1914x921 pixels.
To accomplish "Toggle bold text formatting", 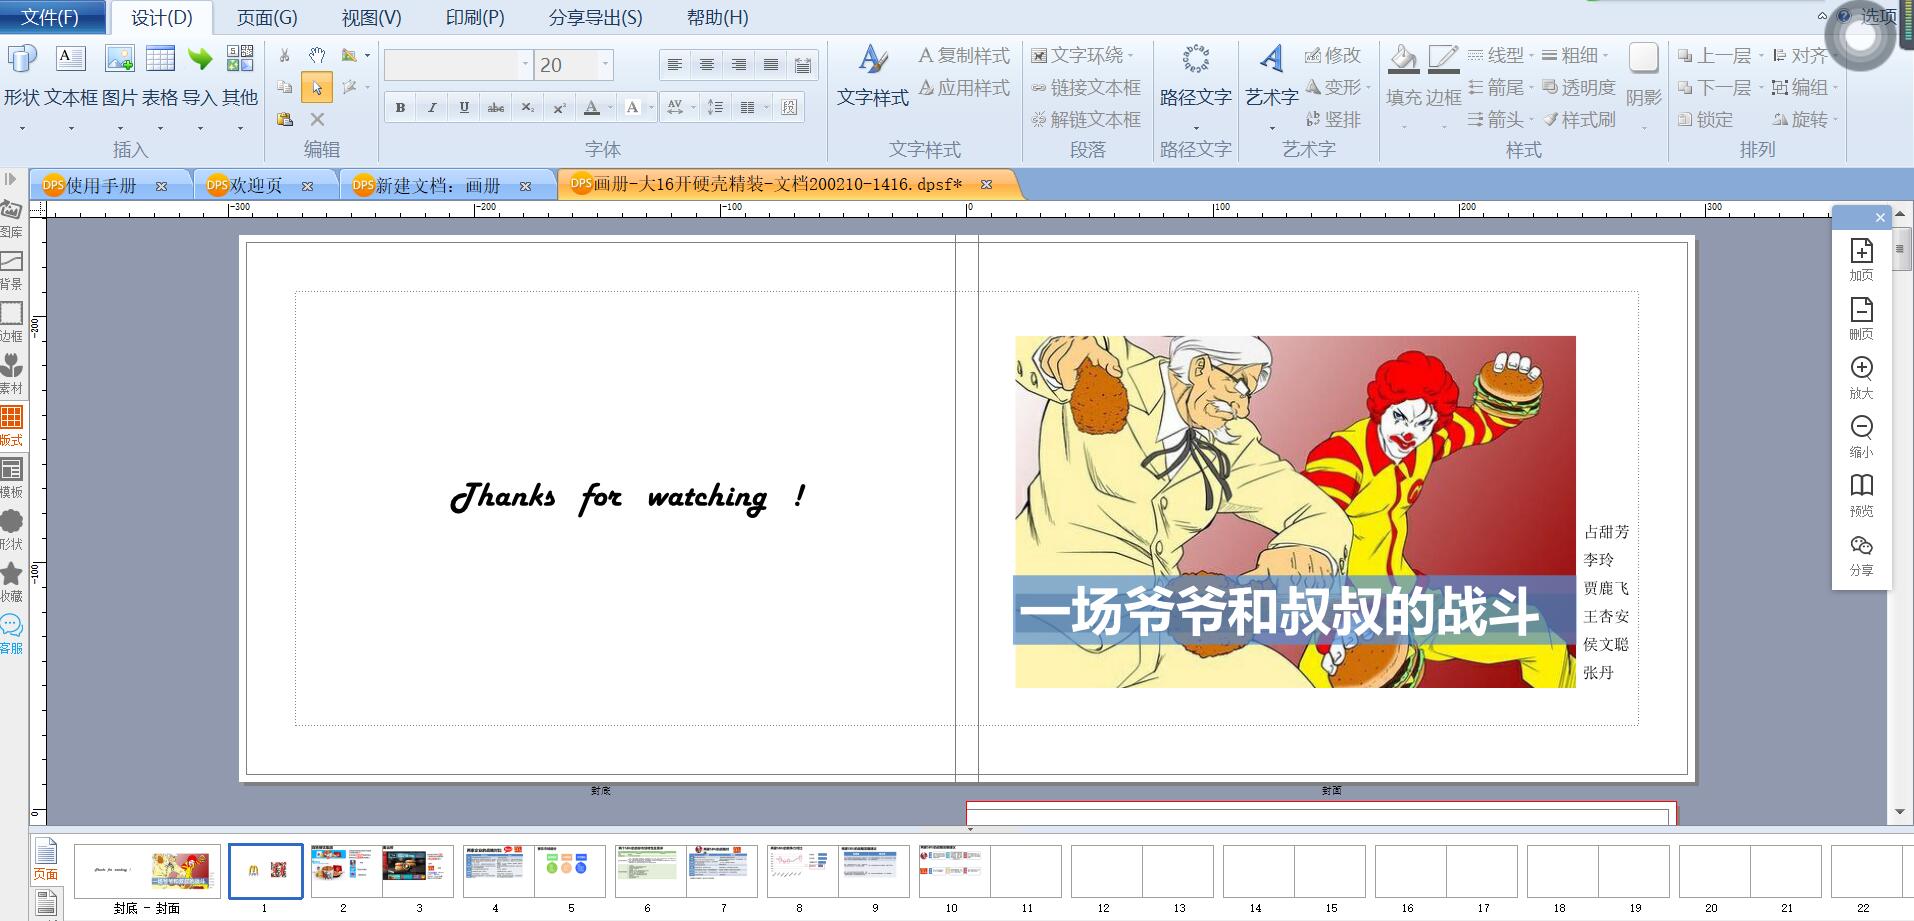I will point(400,107).
